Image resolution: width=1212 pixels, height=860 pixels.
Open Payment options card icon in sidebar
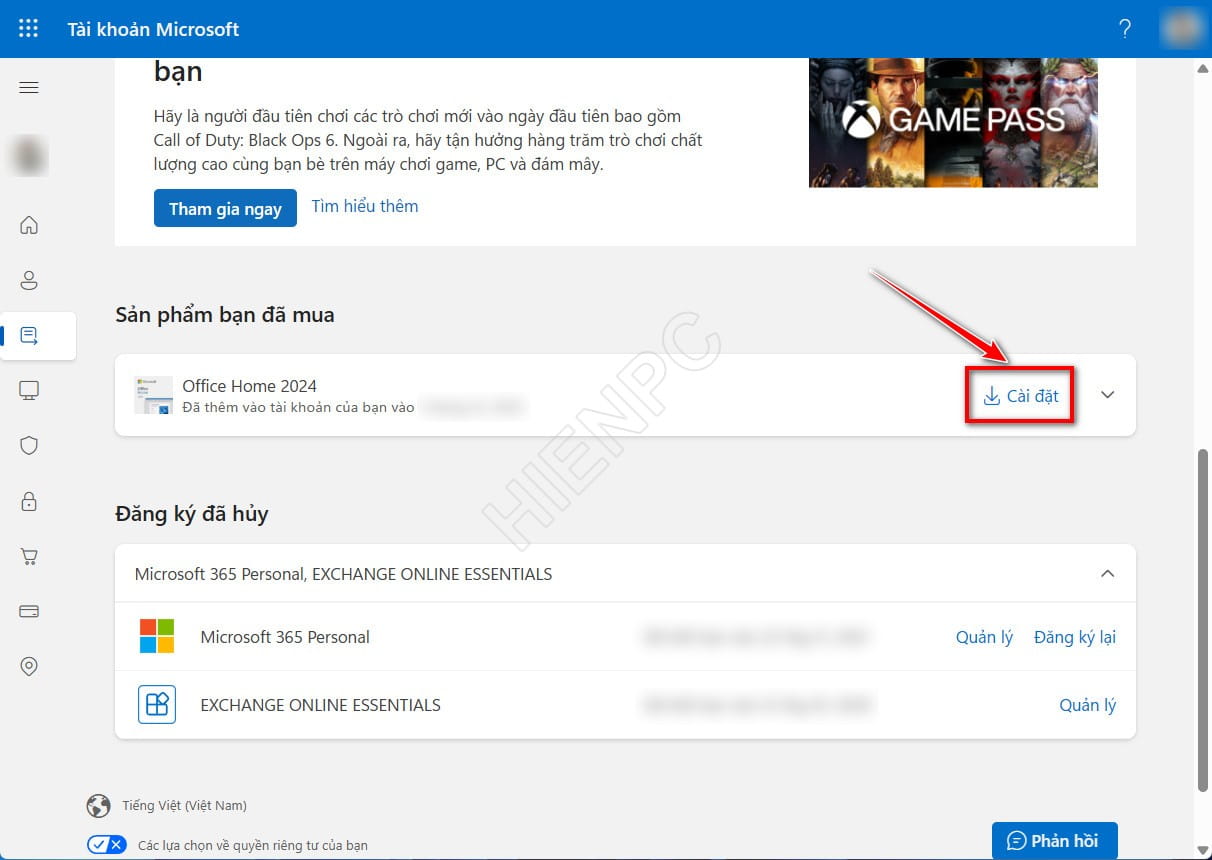pos(29,611)
